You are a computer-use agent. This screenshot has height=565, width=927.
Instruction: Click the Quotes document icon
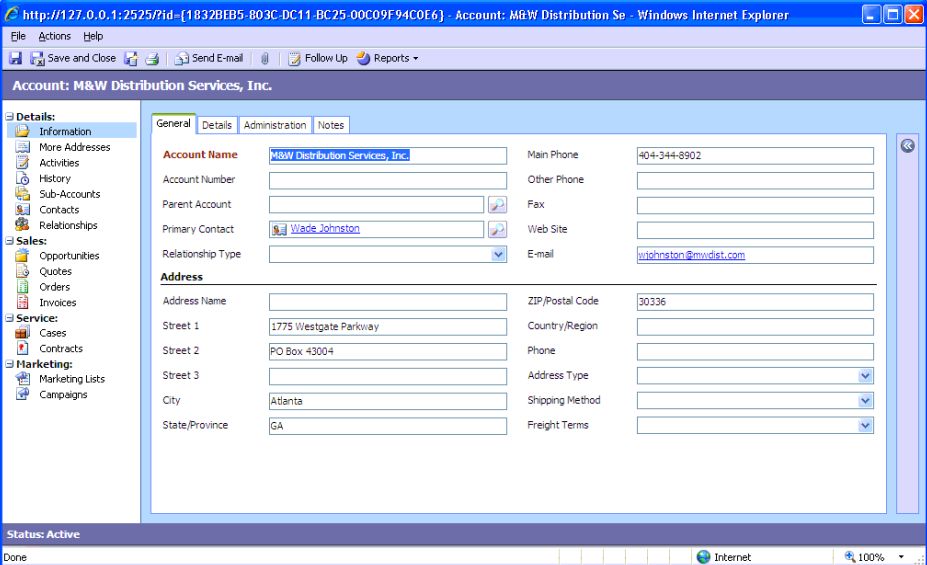click(x=22, y=271)
